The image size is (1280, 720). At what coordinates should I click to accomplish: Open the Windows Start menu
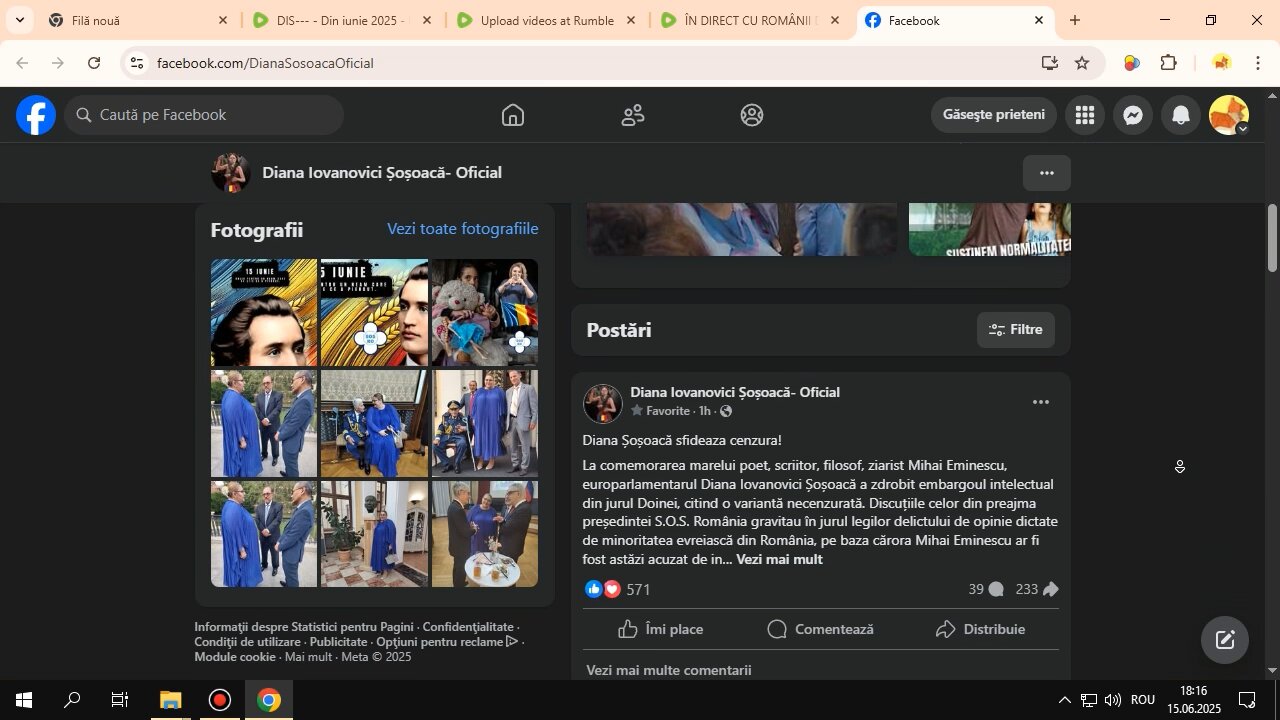click(24, 700)
